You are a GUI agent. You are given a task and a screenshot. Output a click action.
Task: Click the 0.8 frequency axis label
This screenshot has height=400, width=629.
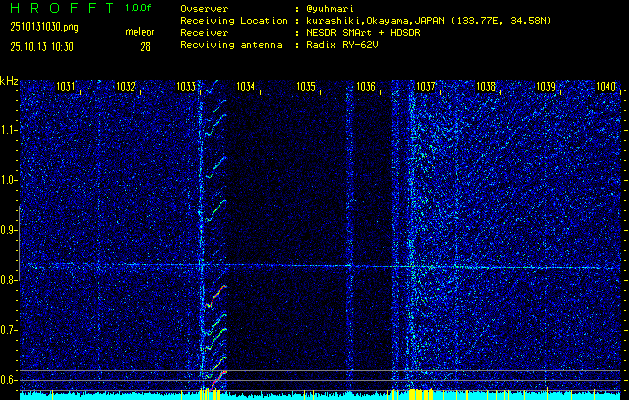(9, 280)
